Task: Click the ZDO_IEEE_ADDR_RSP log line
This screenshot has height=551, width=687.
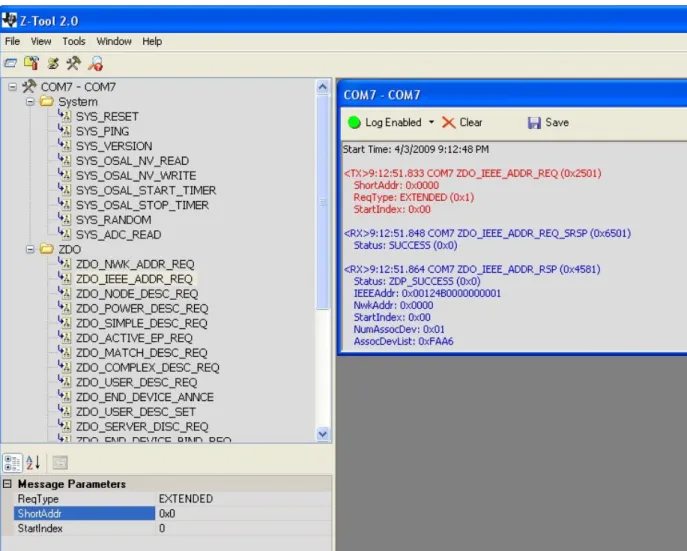Action: point(472,269)
